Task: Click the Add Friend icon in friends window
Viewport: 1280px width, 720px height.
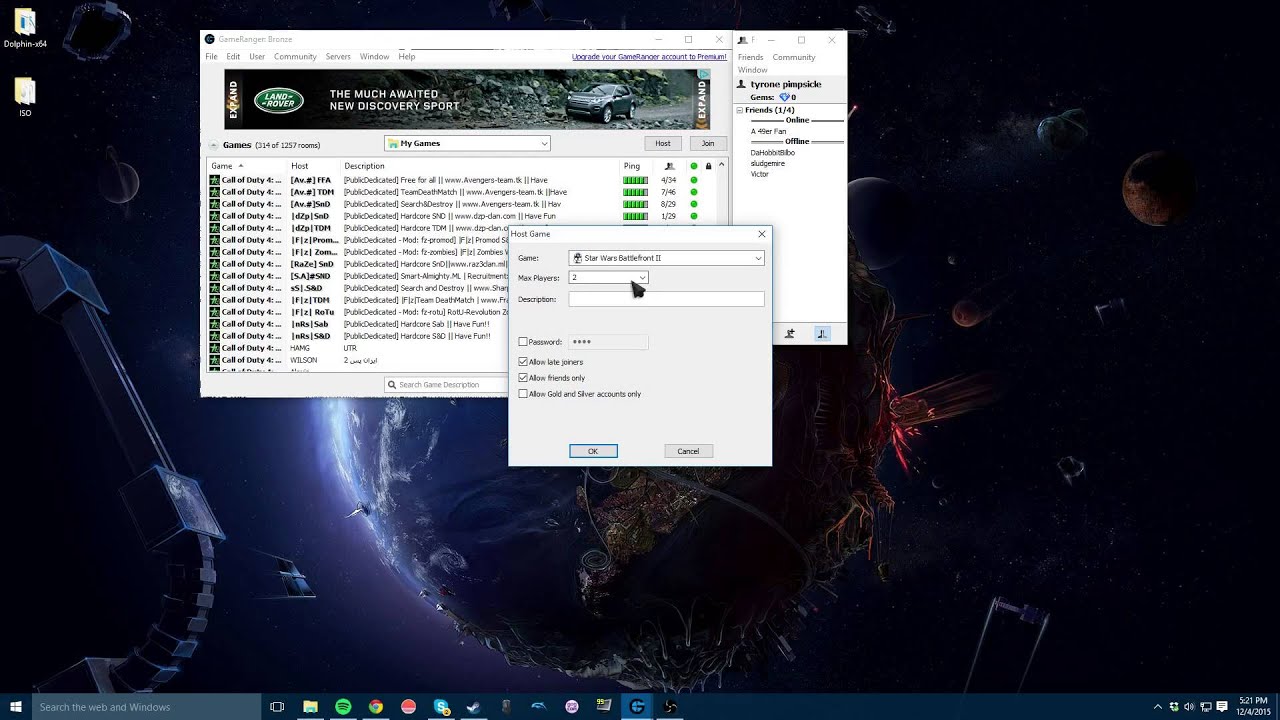Action: (789, 334)
